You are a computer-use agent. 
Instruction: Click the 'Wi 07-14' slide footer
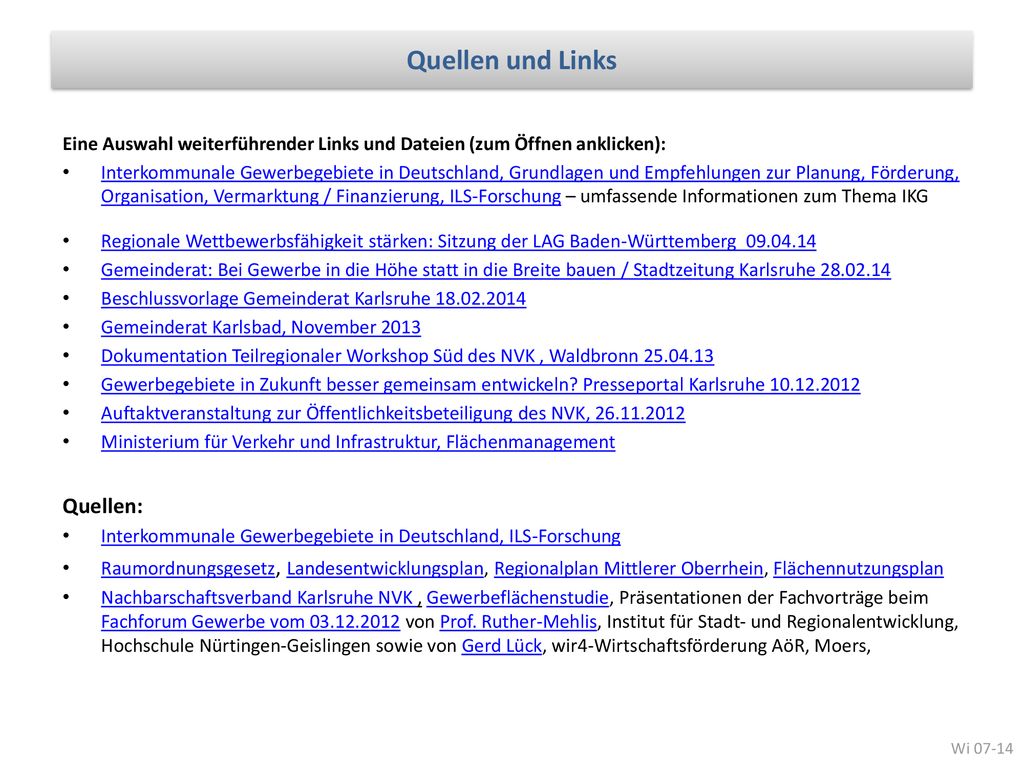982,748
